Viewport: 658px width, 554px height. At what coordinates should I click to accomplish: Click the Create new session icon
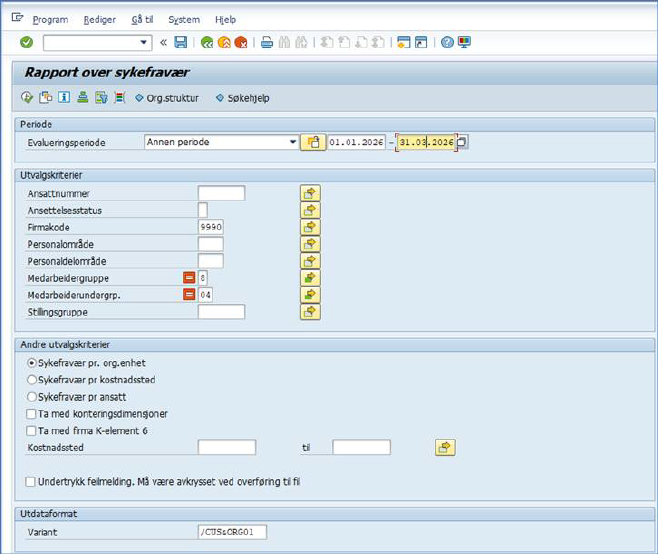[x=403, y=42]
